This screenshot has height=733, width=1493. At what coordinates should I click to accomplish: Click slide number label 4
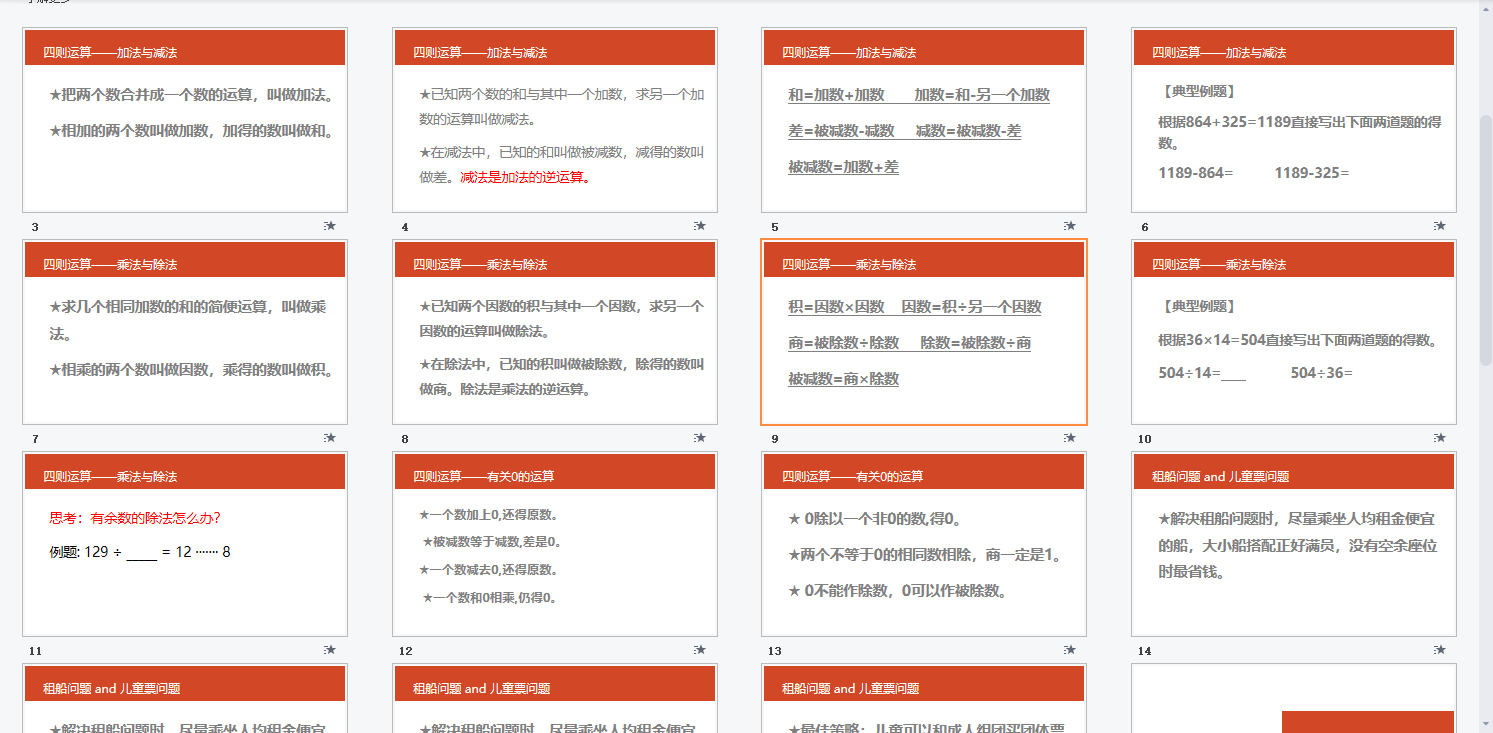click(405, 227)
